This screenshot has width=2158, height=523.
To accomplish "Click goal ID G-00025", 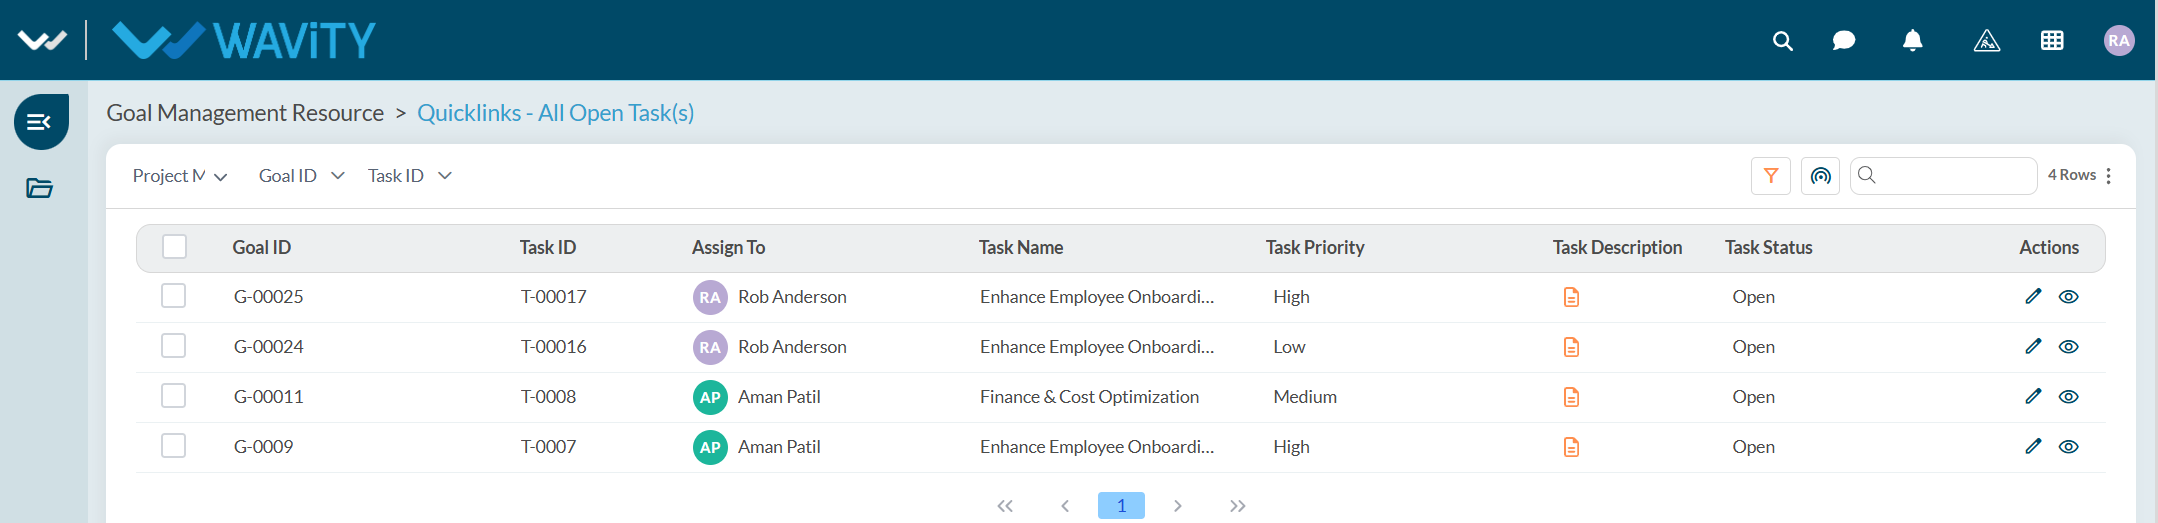I will (x=268, y=297).
